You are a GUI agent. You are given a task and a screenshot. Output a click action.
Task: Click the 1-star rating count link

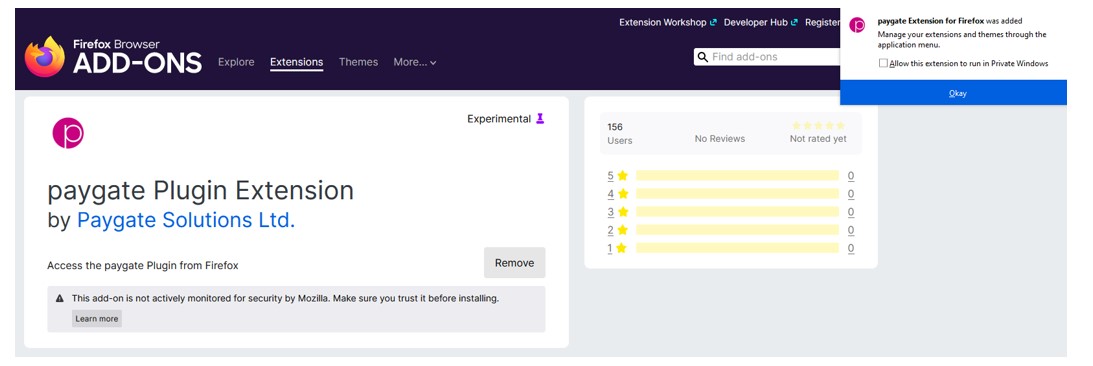point(850,248)
